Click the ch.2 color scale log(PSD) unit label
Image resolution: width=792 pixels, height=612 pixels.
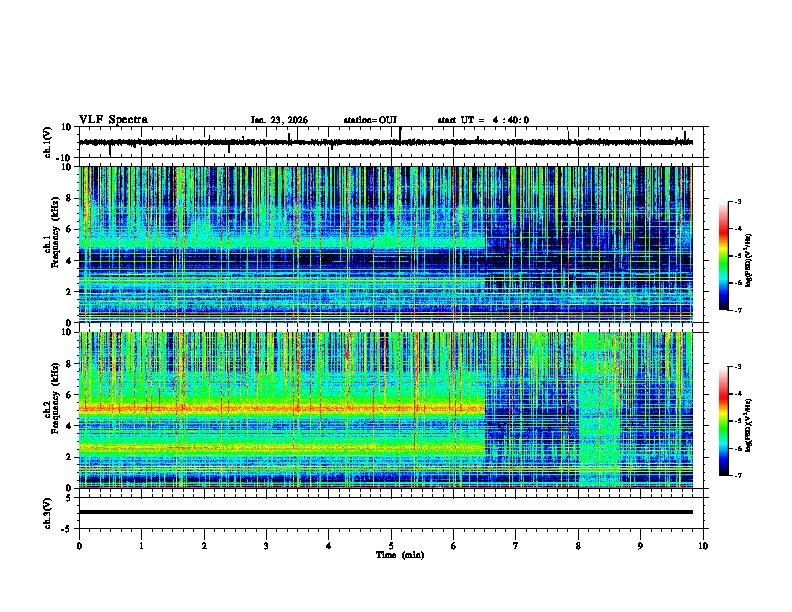coord(749,426)
